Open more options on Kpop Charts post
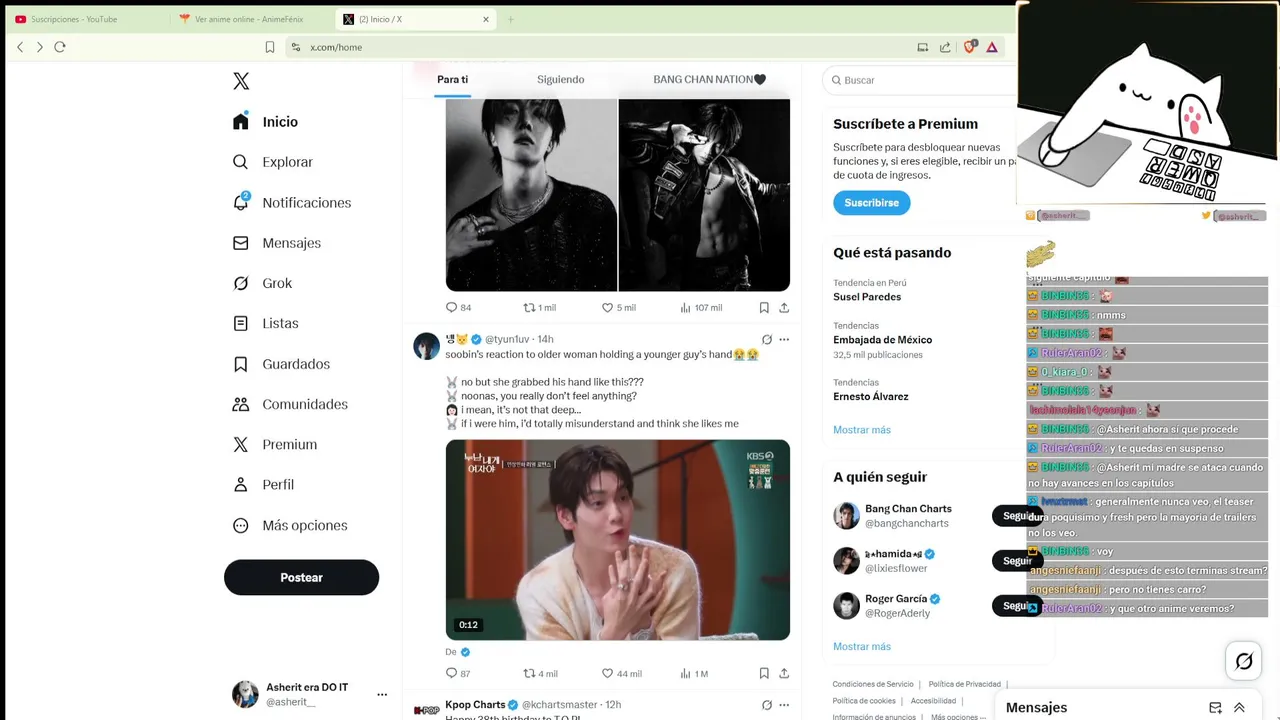The width and height of the screenshot is (1280, 720). [784, 705]
